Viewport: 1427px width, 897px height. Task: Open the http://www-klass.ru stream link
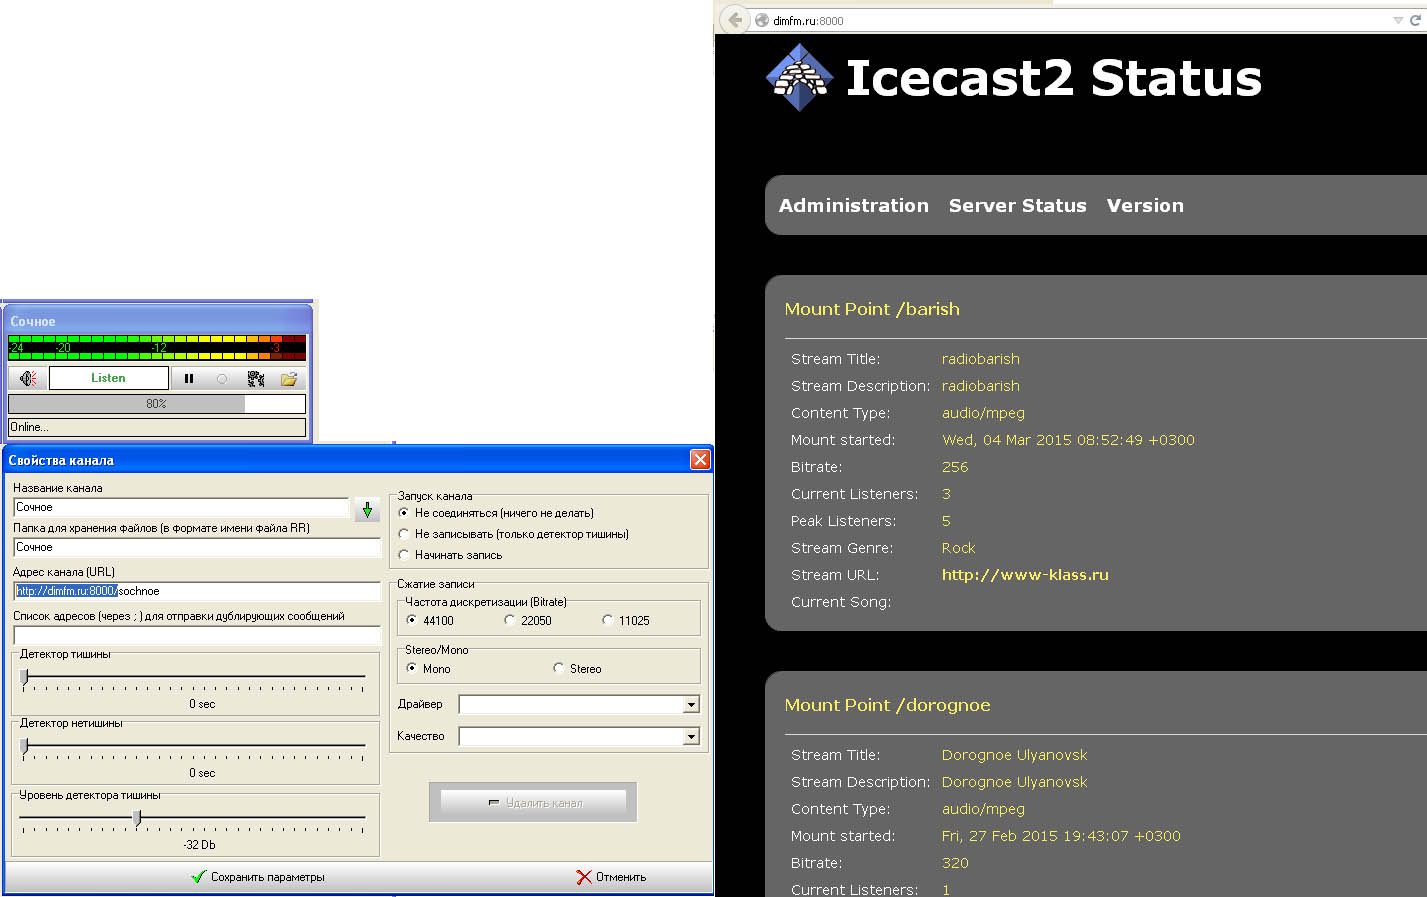coord(1025,575)
